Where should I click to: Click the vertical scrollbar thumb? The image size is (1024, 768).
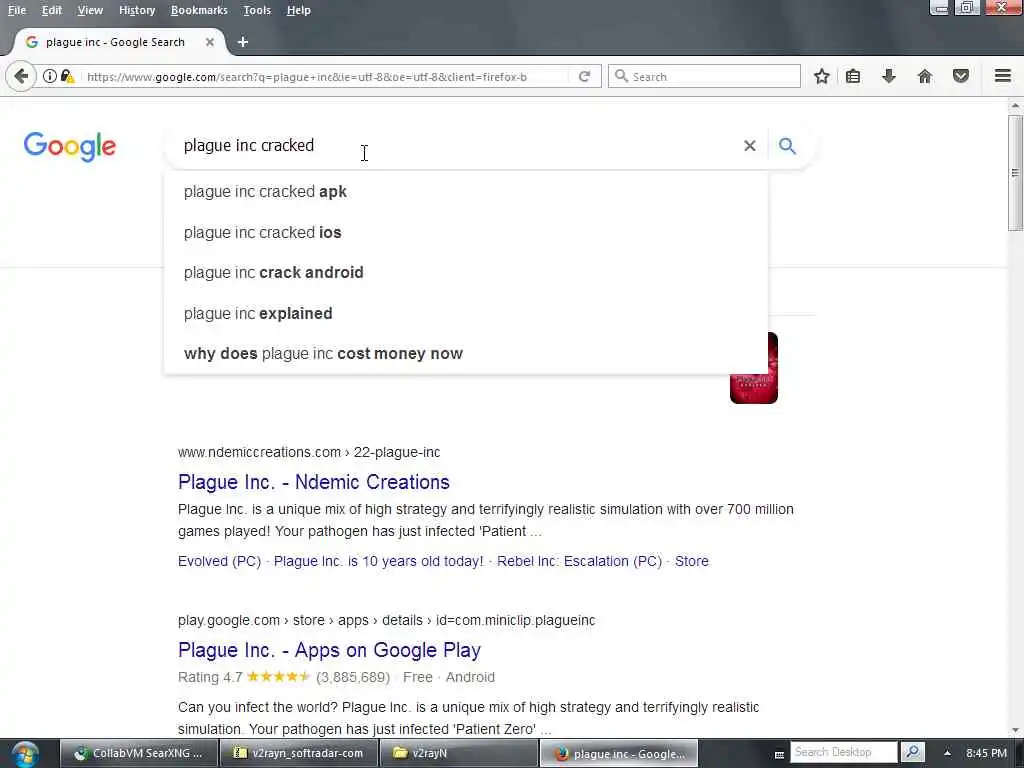1015,173
